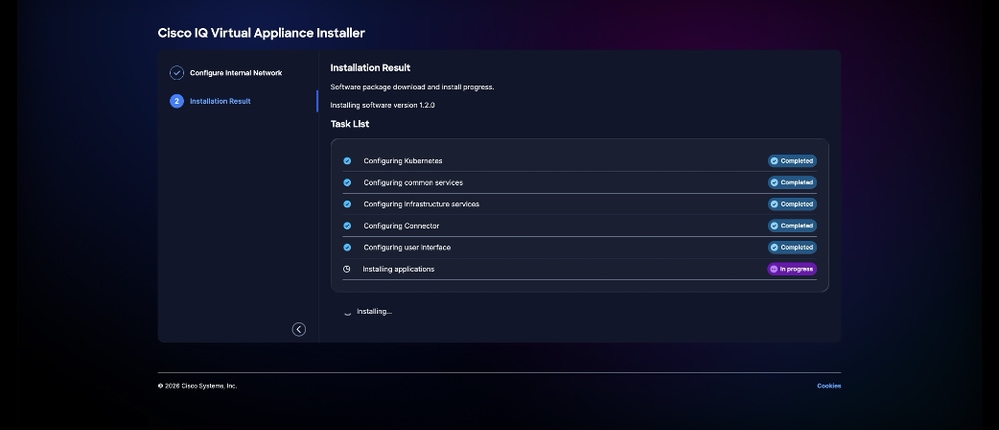Screen dimensions: 999x430
Task: Click the Configuring Connector task text
Action: pos(401,226)
